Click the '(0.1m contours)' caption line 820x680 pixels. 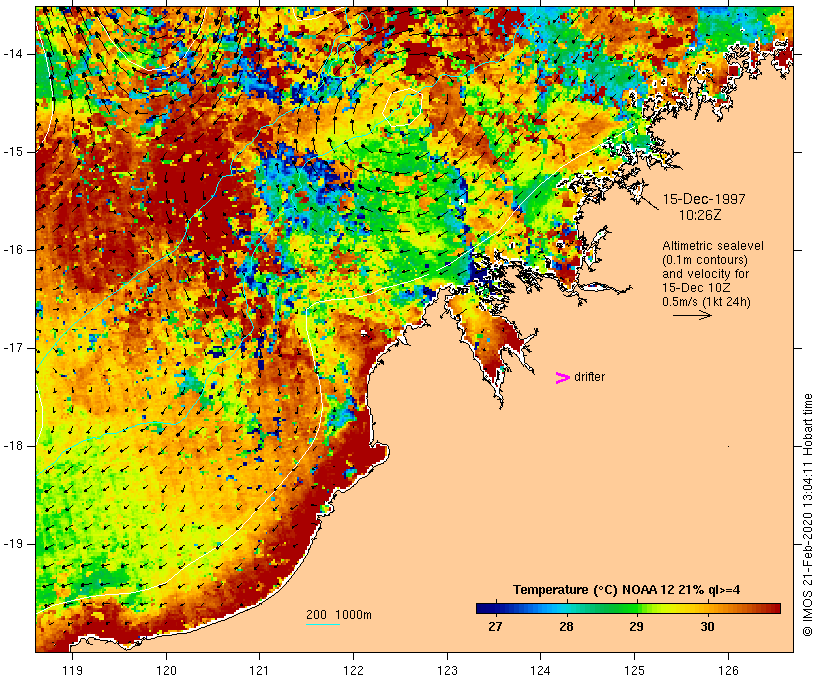click(705, 260)
